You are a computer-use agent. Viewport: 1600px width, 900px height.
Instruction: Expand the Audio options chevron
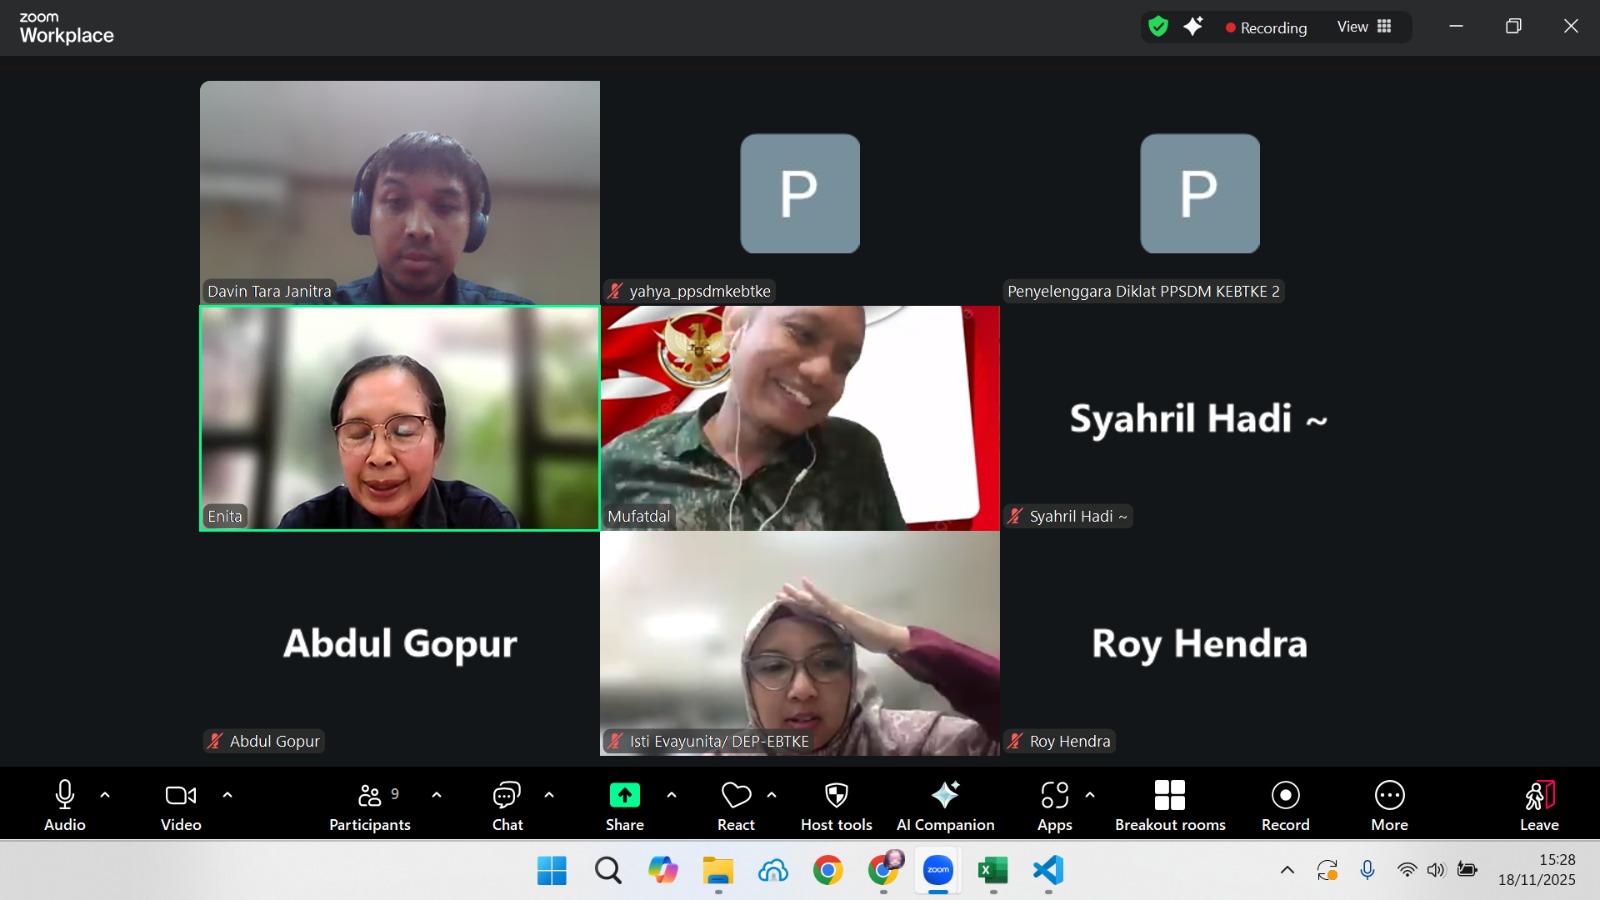104,795
